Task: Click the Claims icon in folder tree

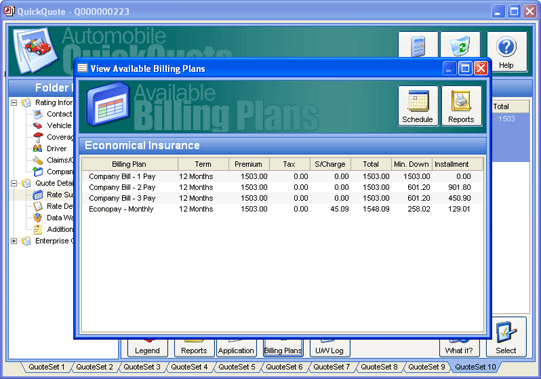Action: [x=38, y=160]
